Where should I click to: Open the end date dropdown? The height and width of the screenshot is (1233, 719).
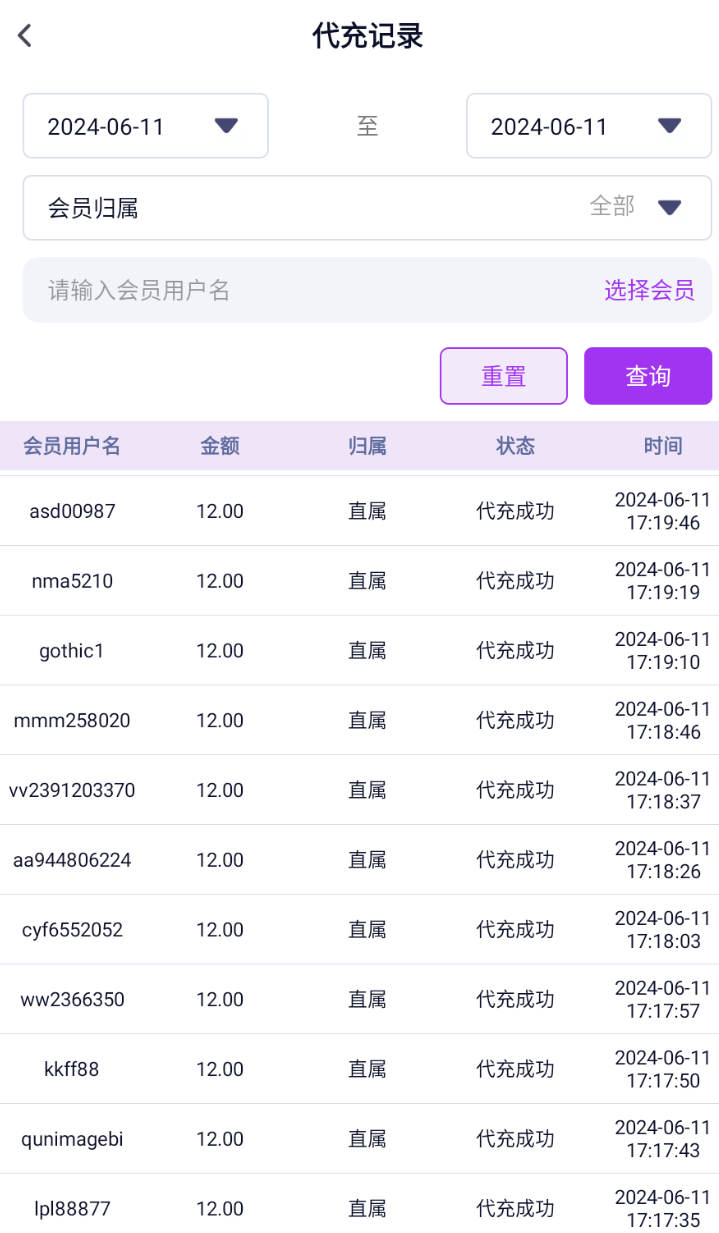pyautogui.click(x=589, y=126)
